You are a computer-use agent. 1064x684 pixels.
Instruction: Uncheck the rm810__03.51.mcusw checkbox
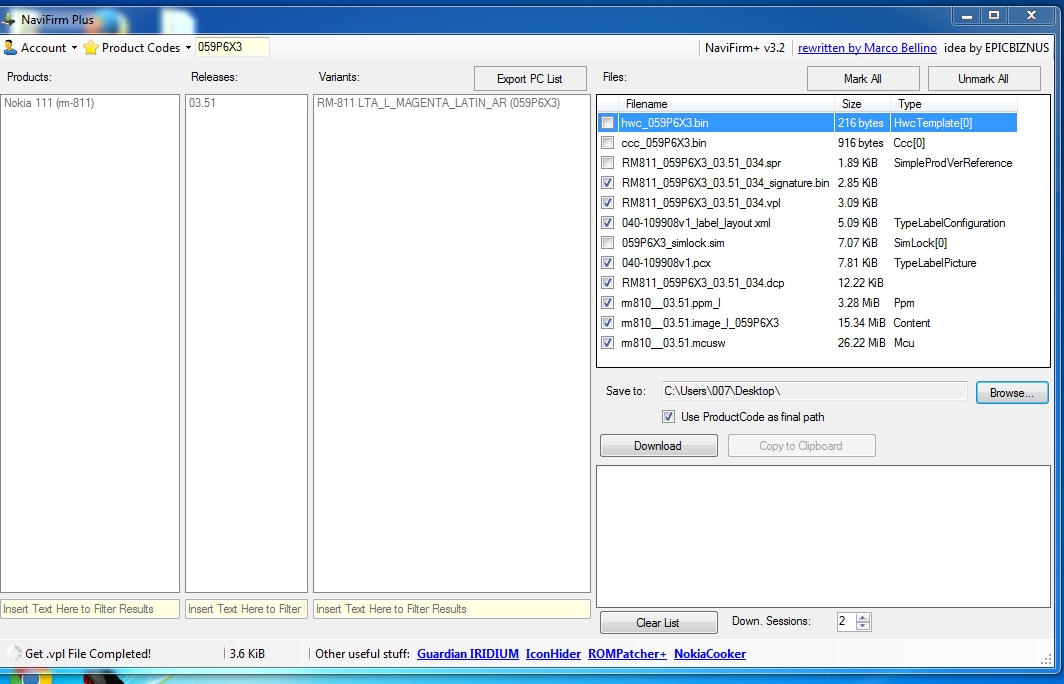tap(607, 343)
